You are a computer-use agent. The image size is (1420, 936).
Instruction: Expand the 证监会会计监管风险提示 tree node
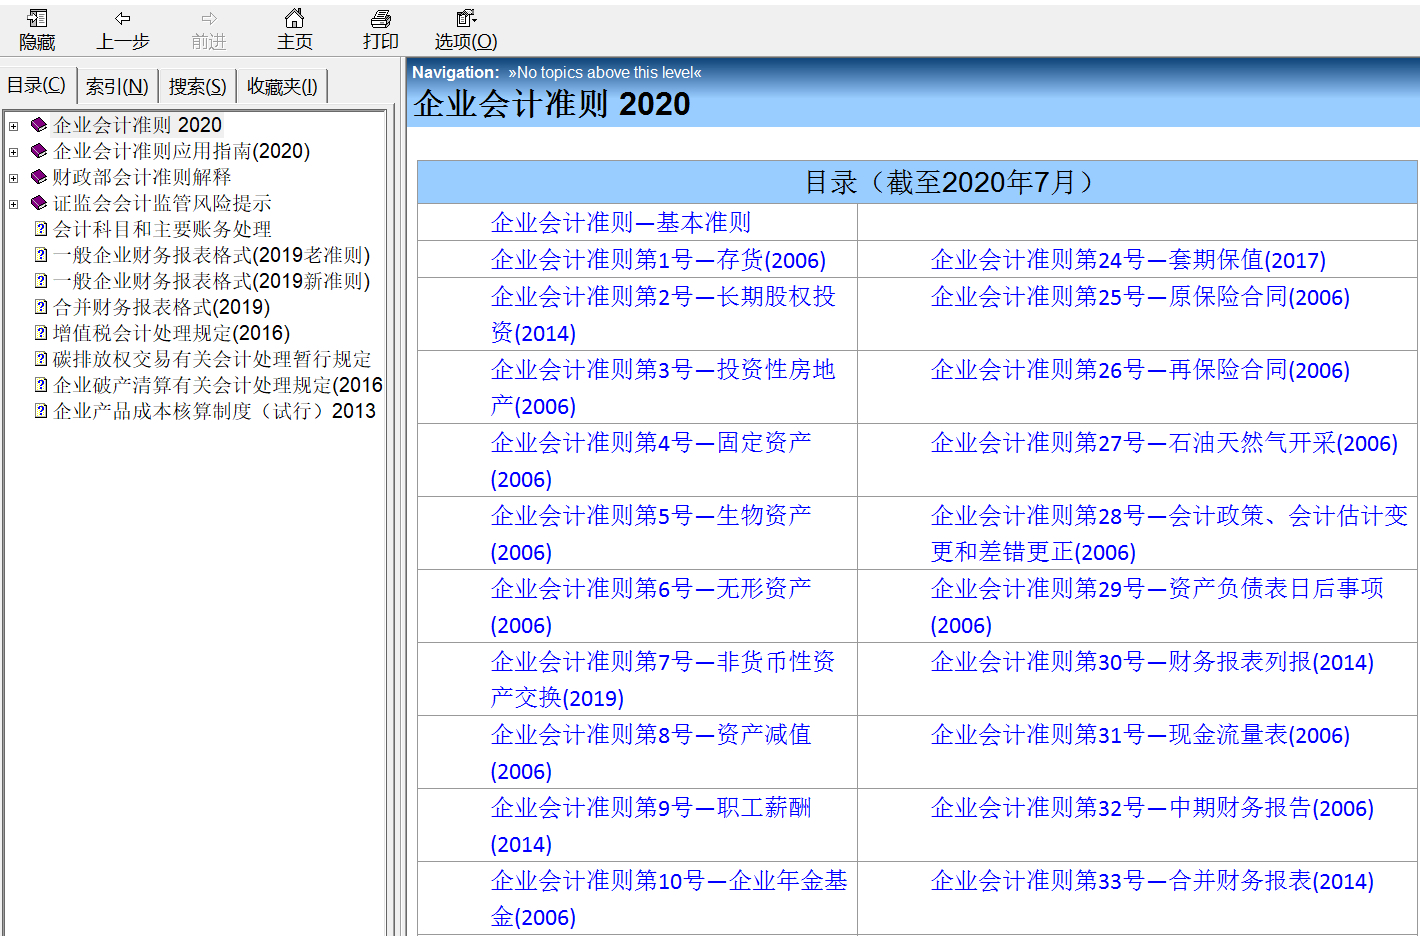(13, 204)
